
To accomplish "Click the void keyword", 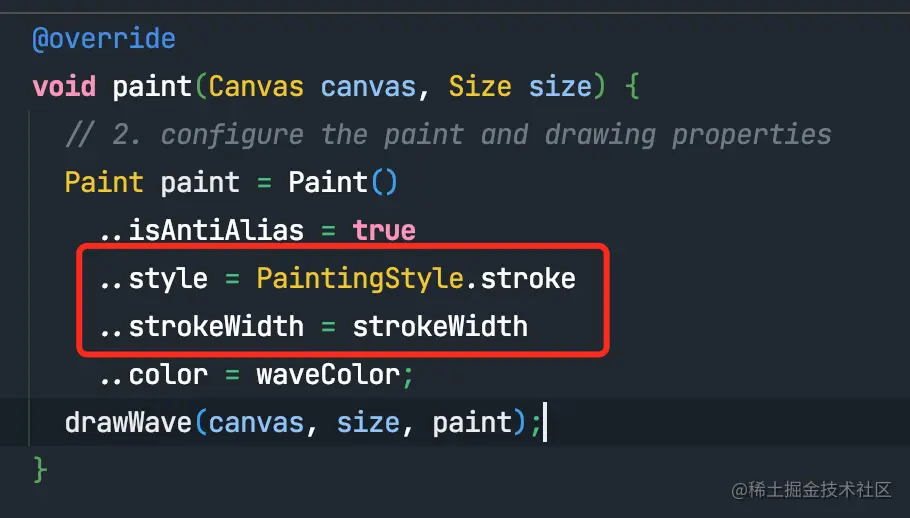I will 64,86.
